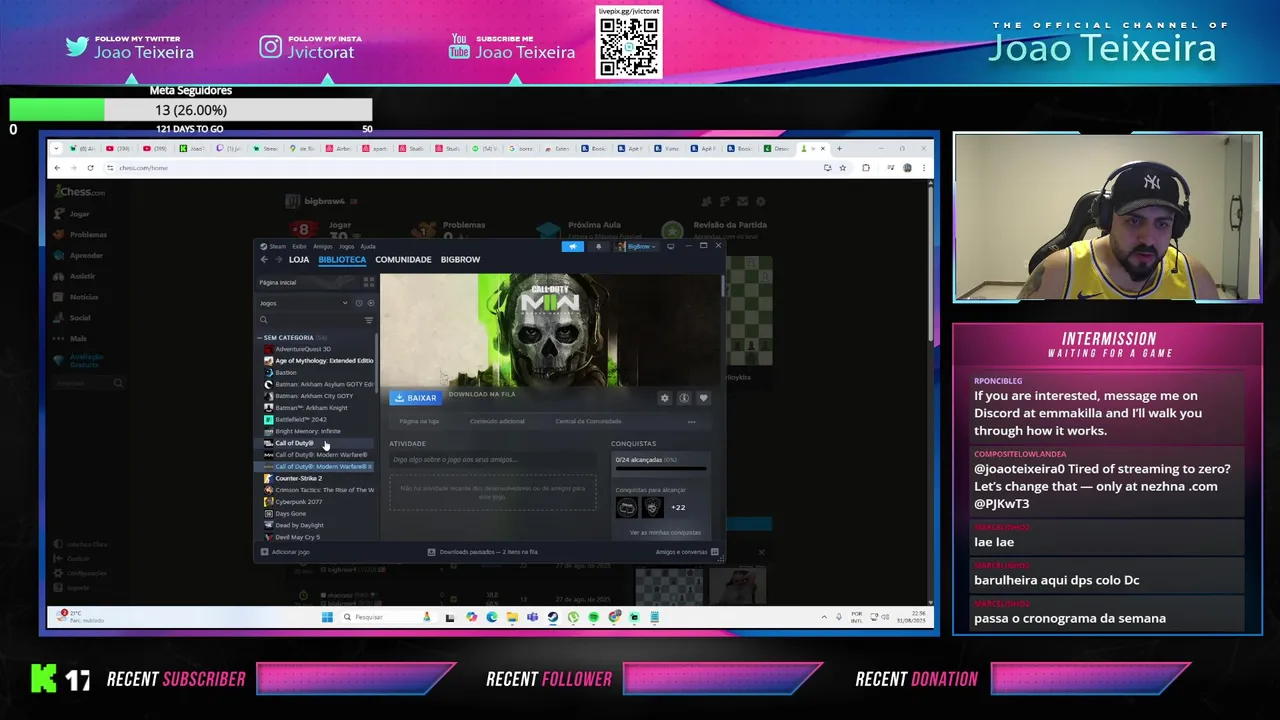Click the Amigos e conversas chat icon
Image resolution: width=1280 pixels, height=720 pixels.
pos(714,552)
